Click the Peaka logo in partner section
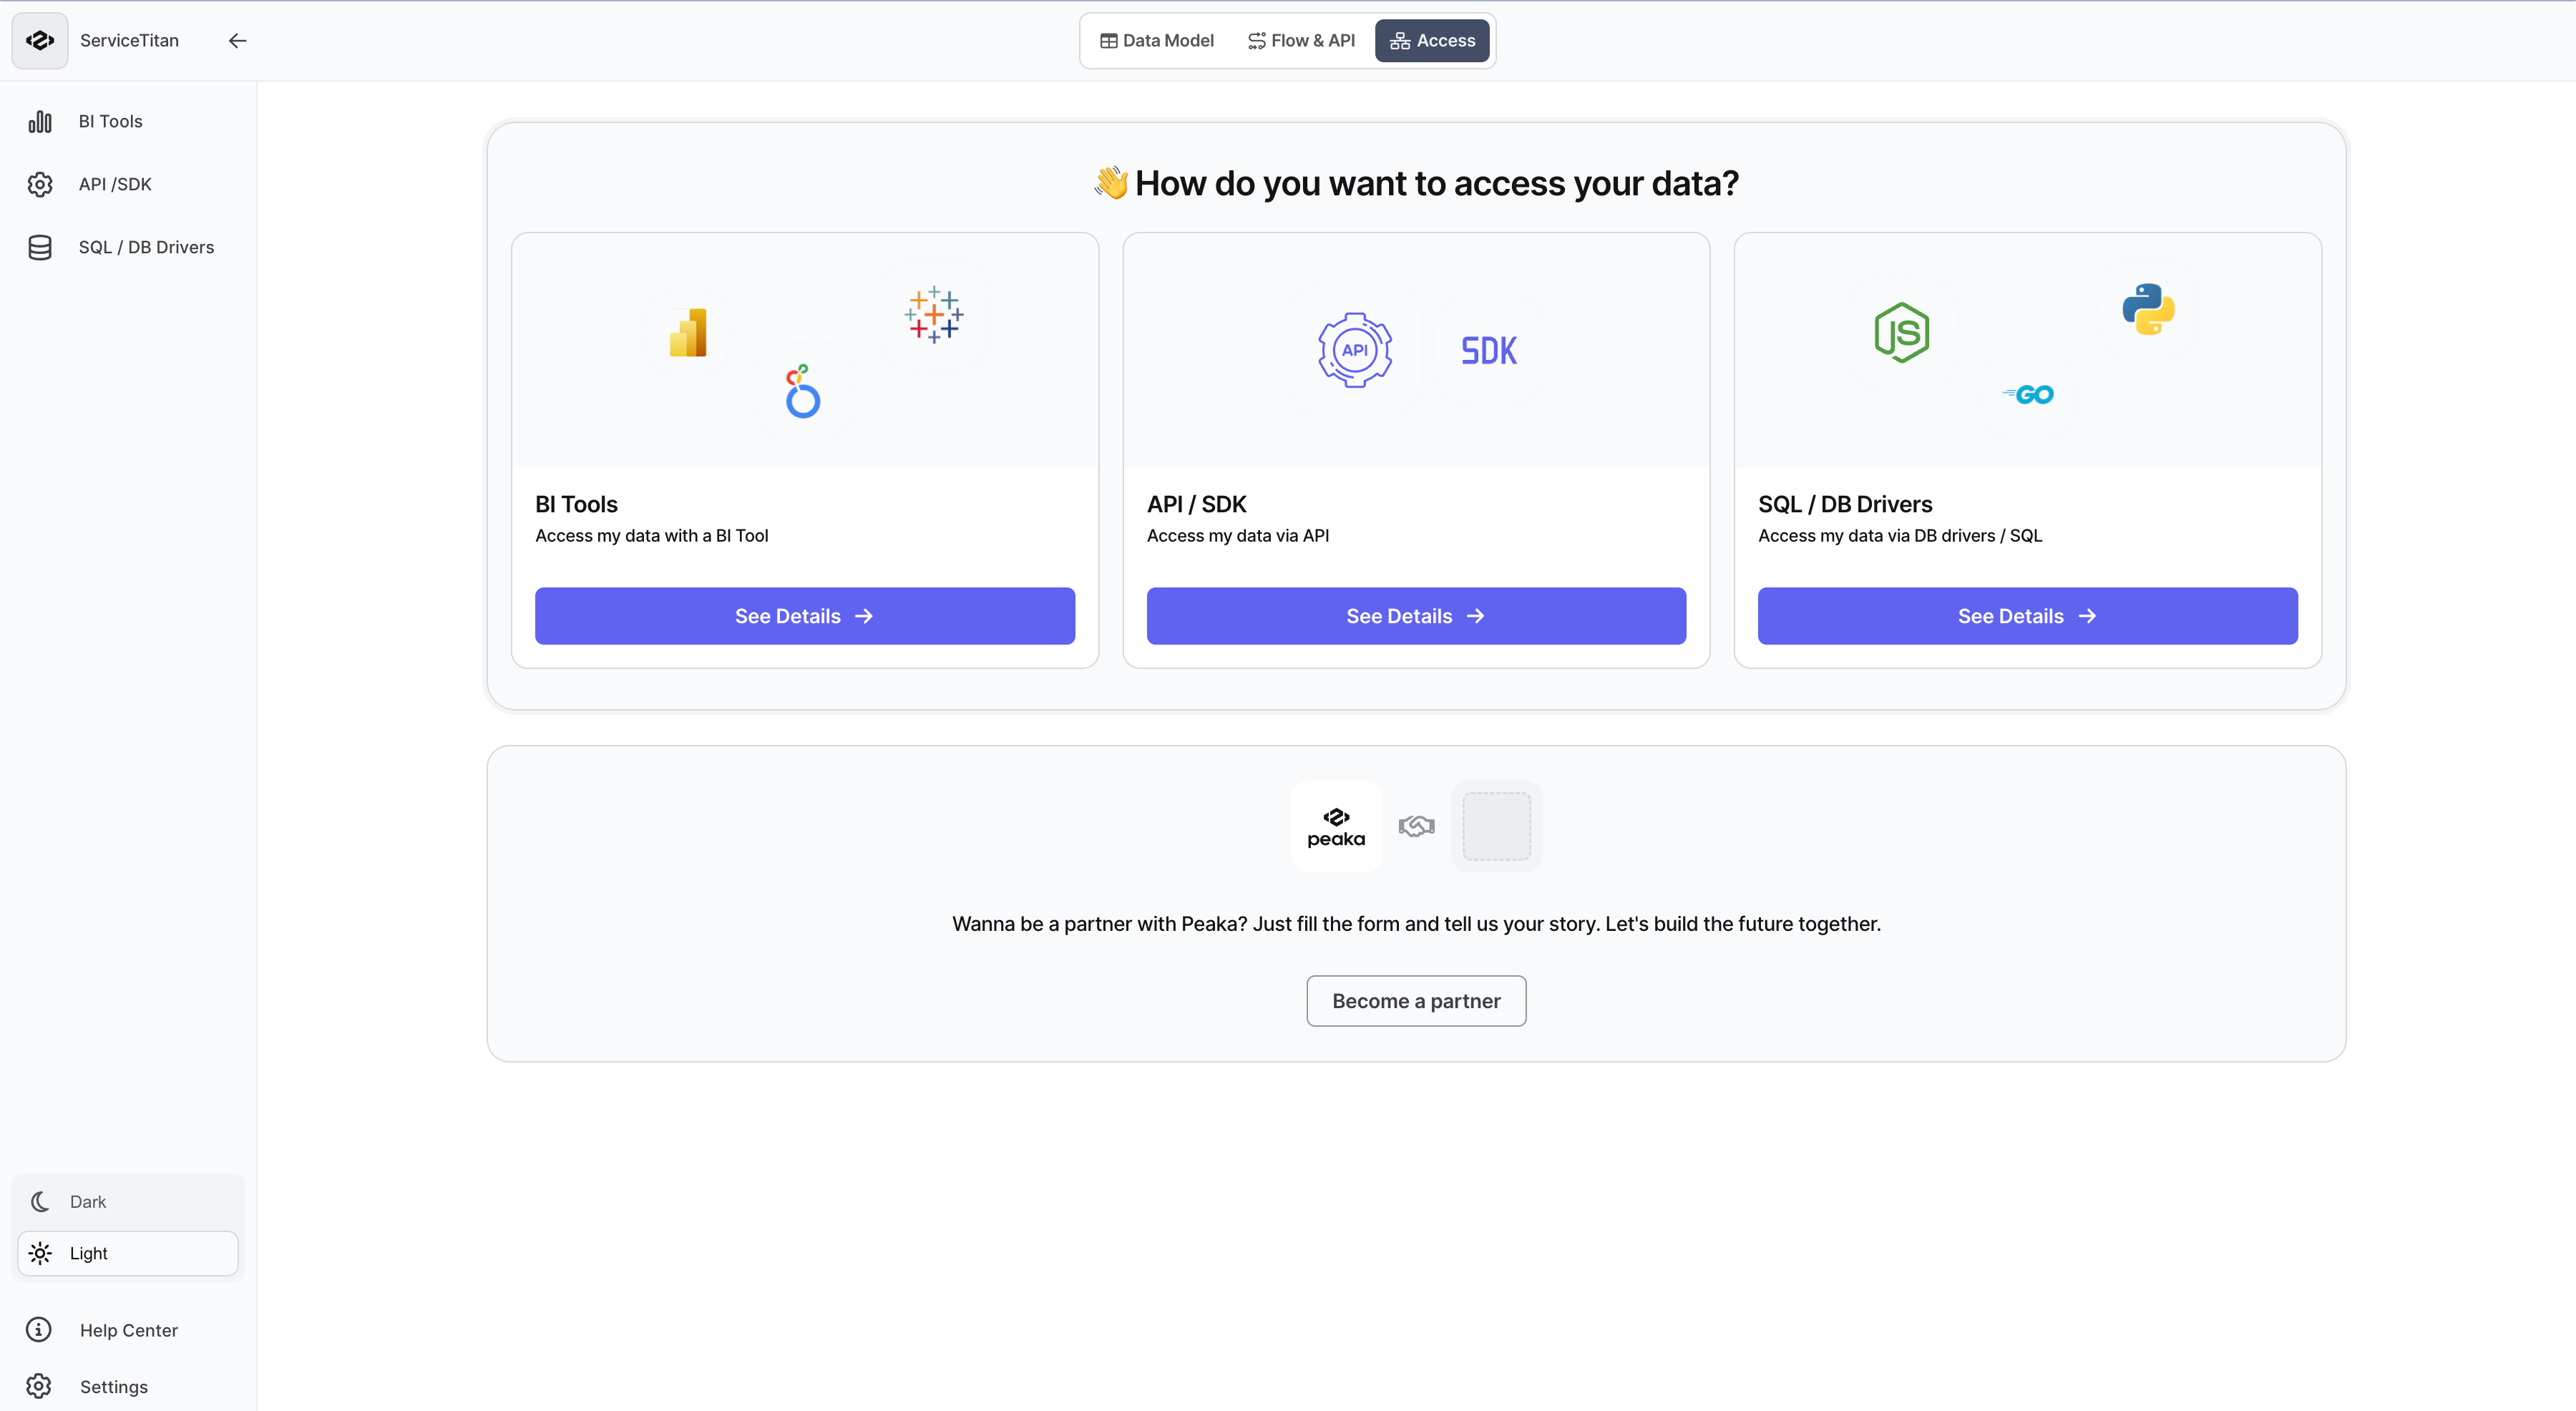The image size is (2576, 1411). coord(1336,825)
